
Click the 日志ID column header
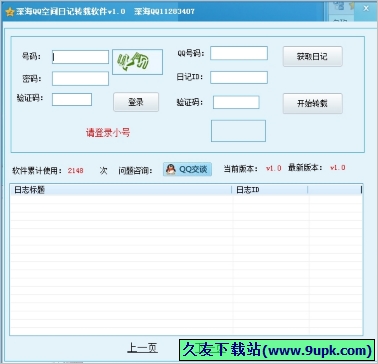pyautogui.click(x=270, y=190)
